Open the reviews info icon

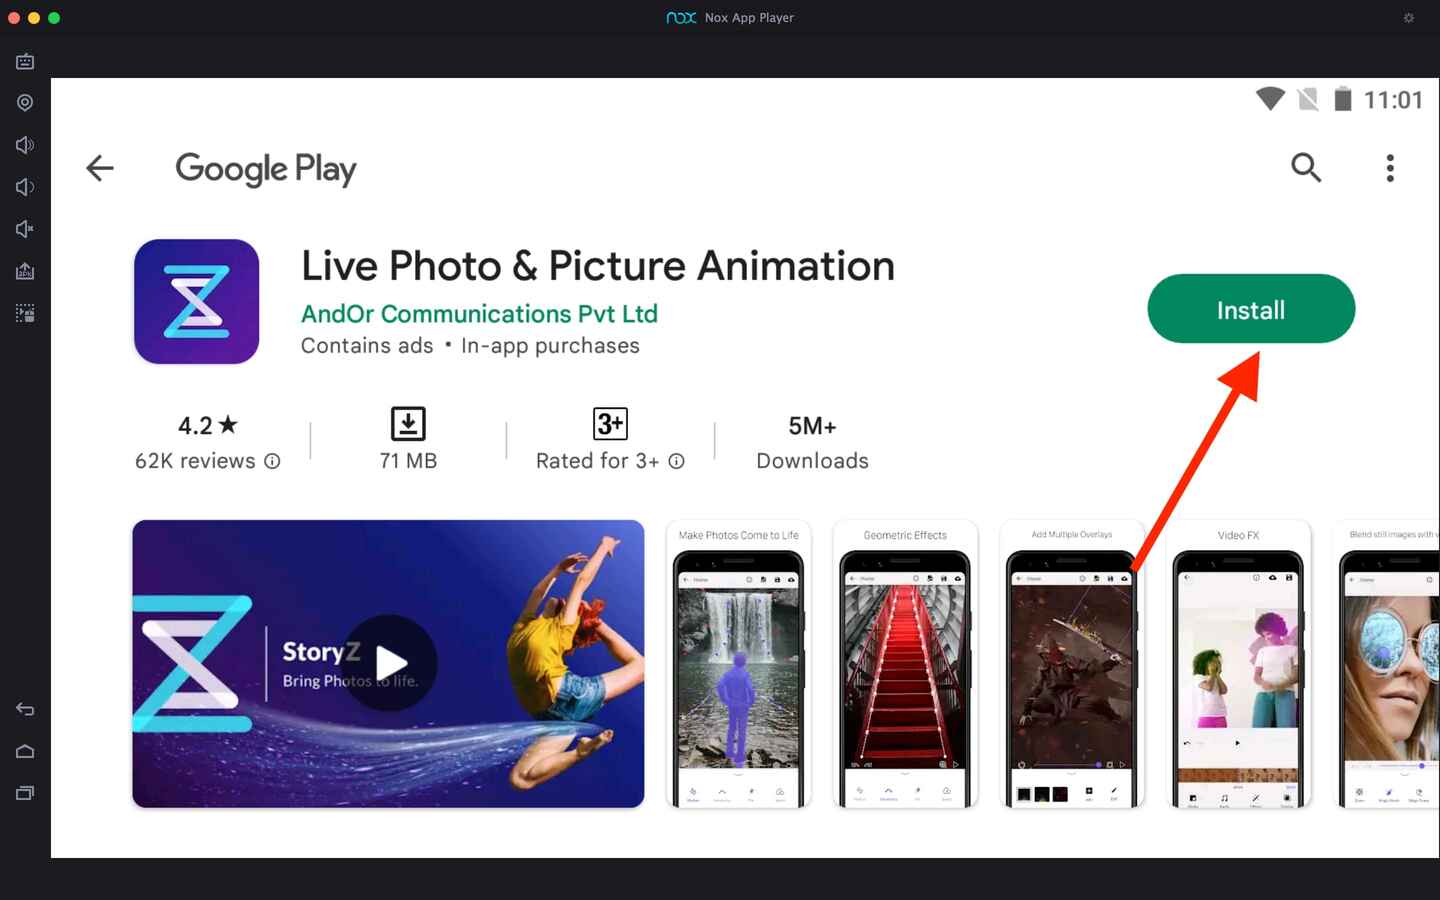[x=272, y=461]
